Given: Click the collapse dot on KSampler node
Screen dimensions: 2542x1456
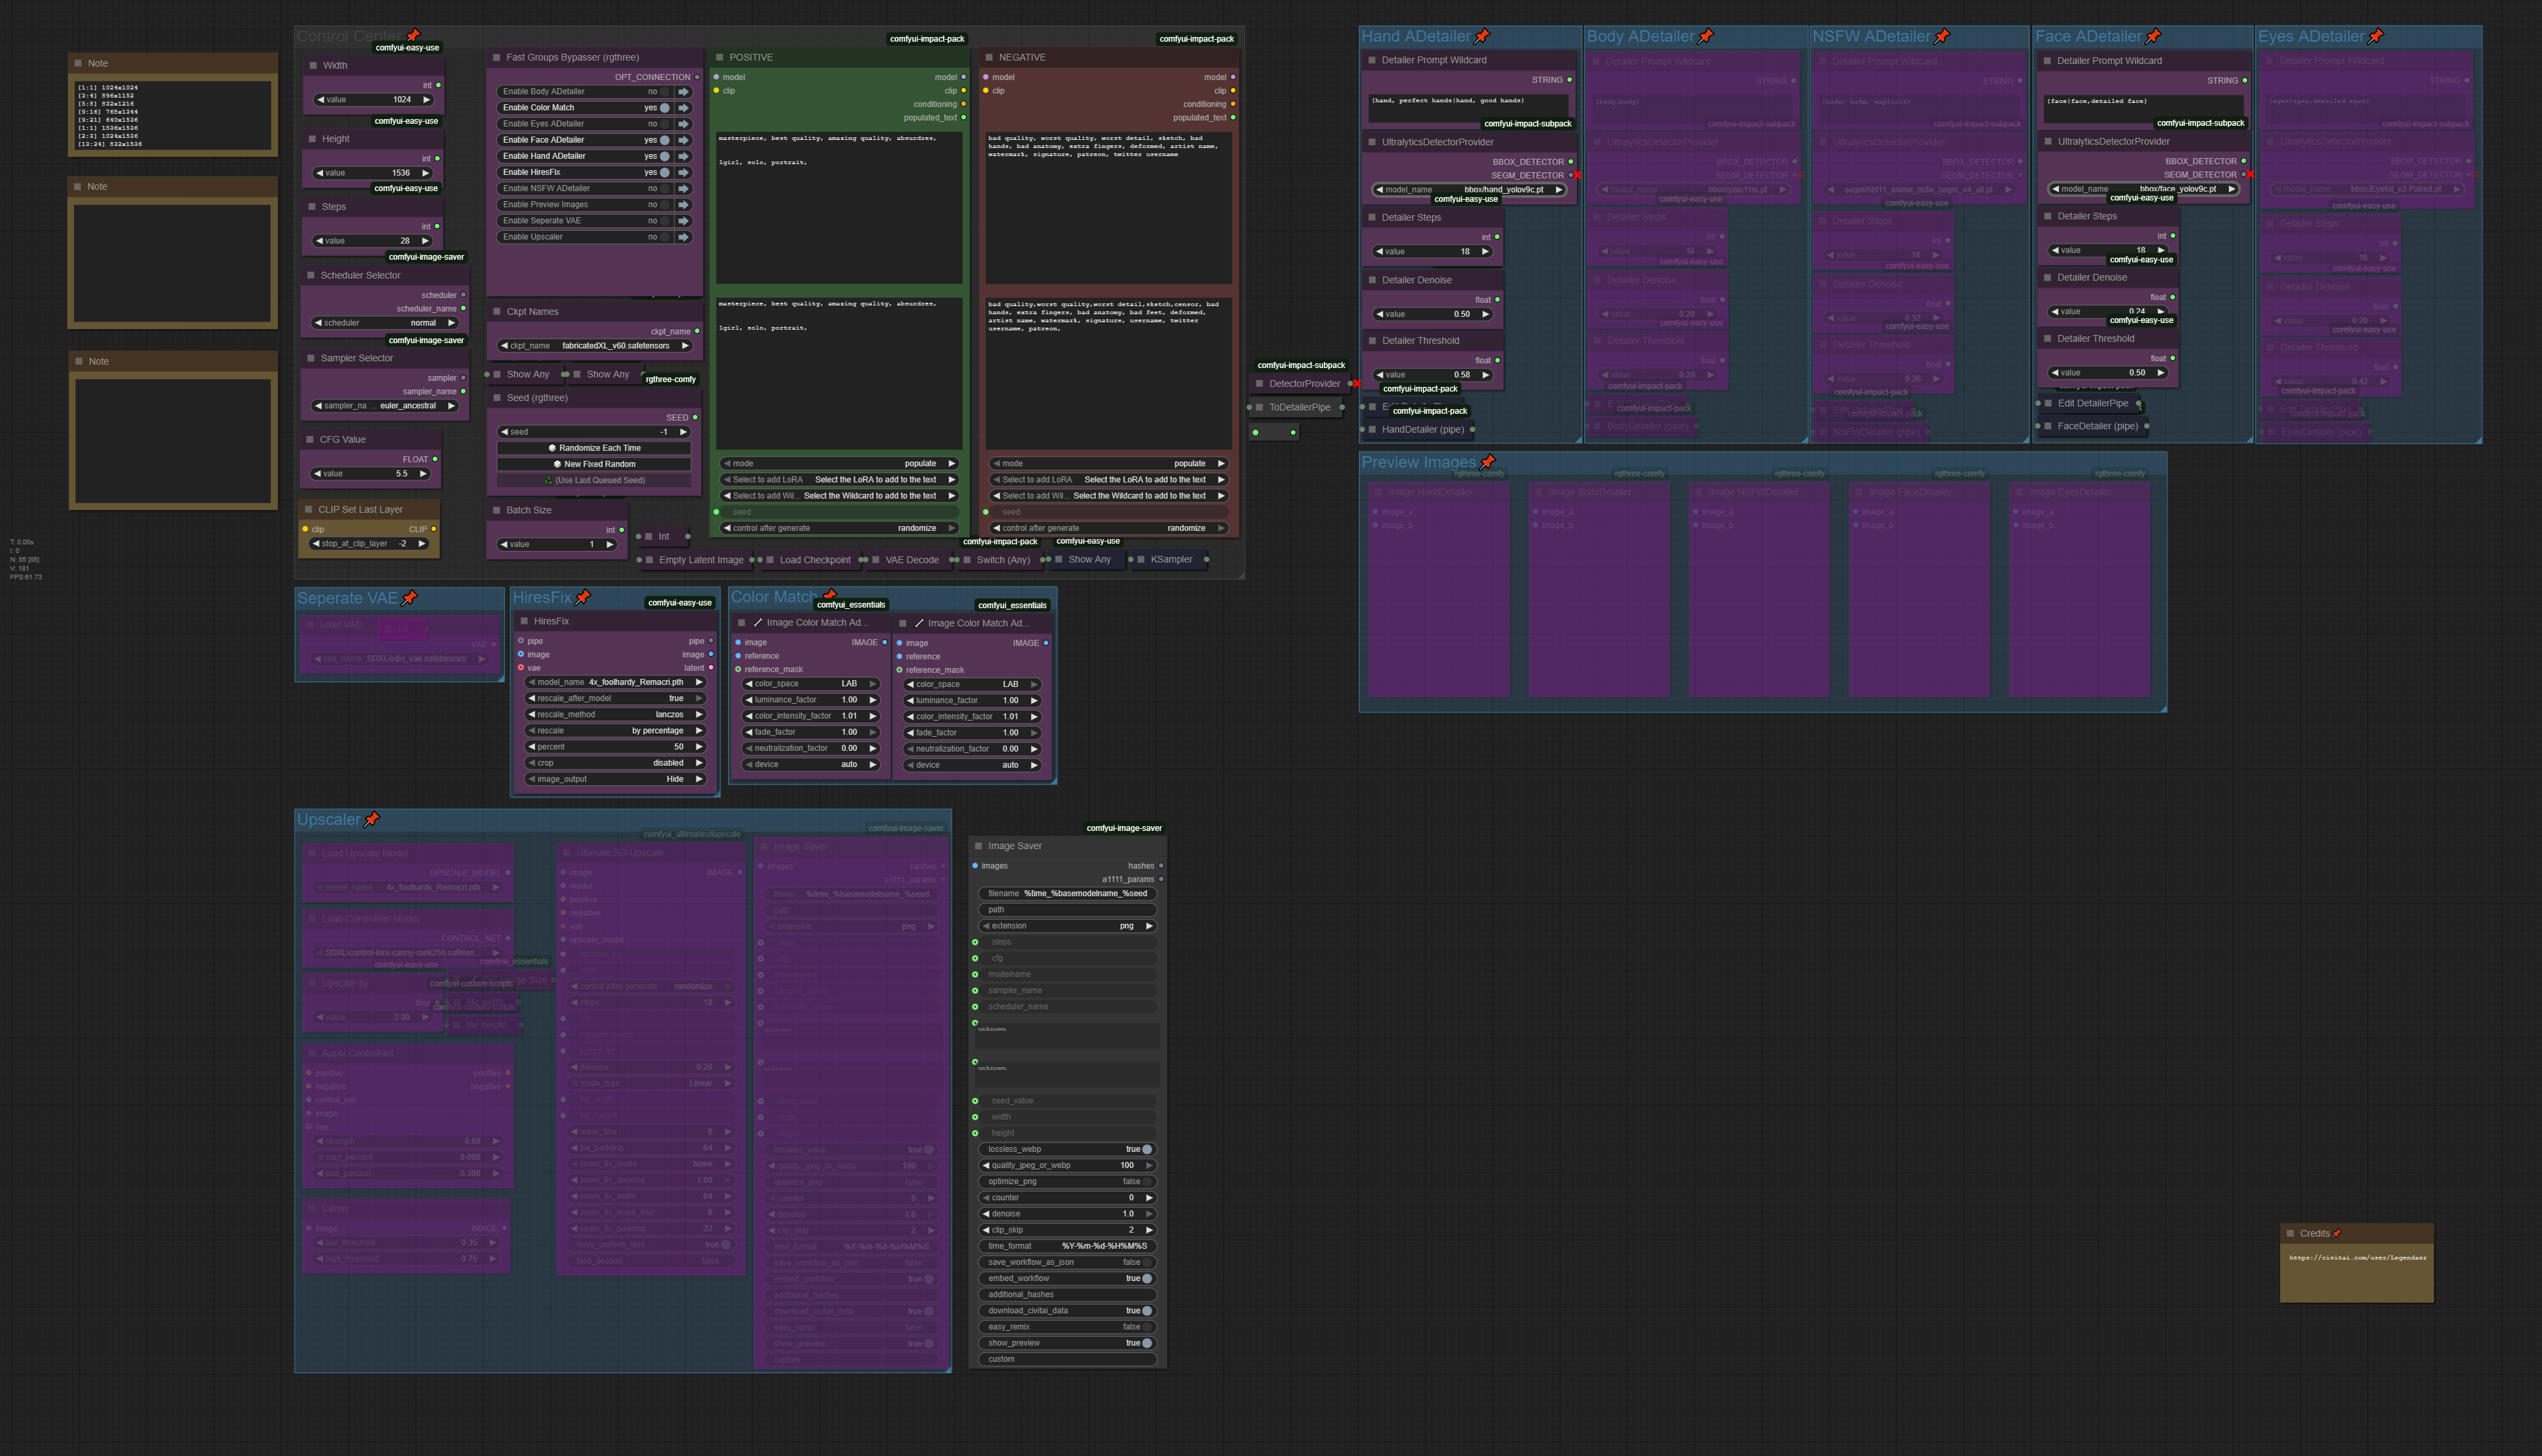Looking at the screenshot, I should click(x=1141, y=560).
